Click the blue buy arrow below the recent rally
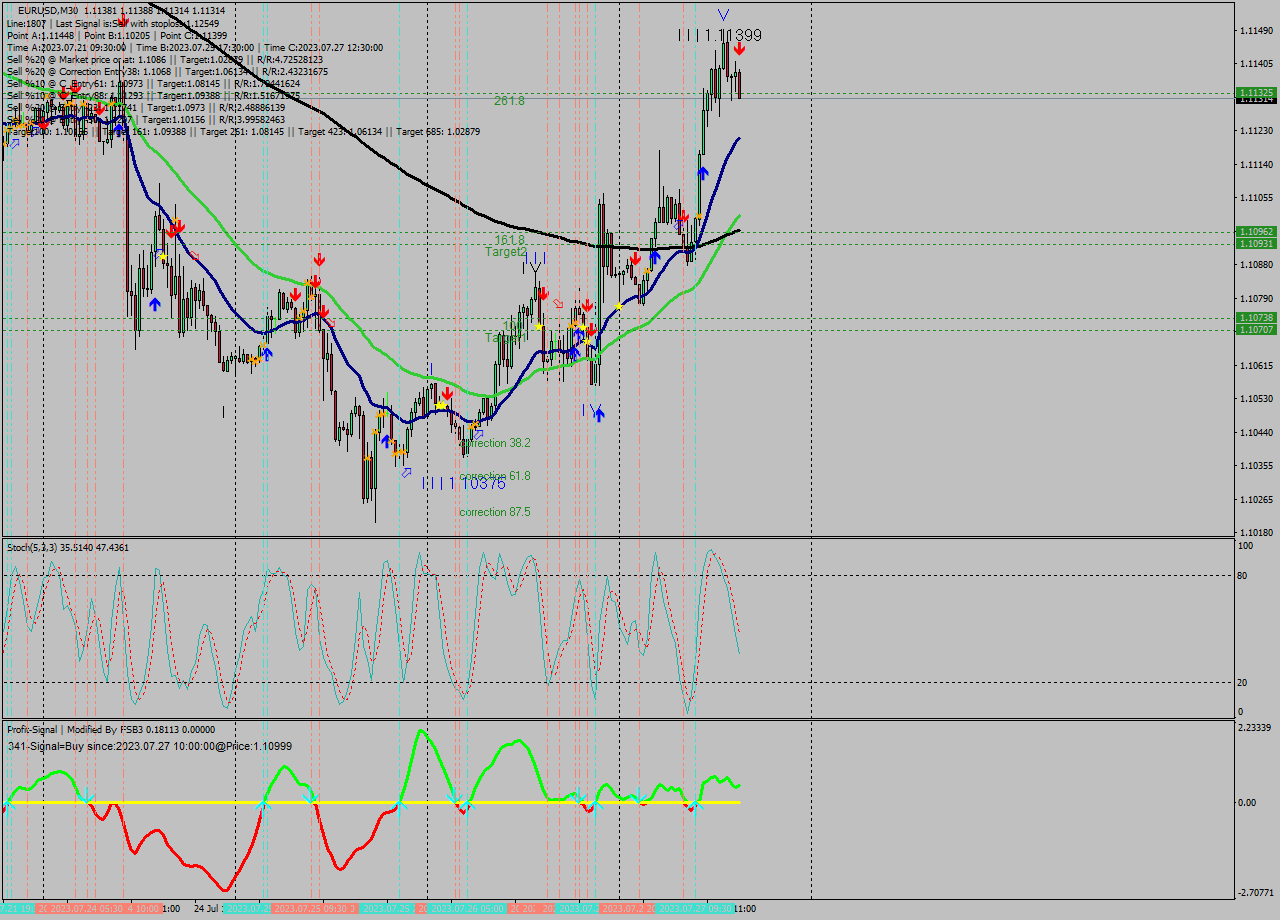 703,172
